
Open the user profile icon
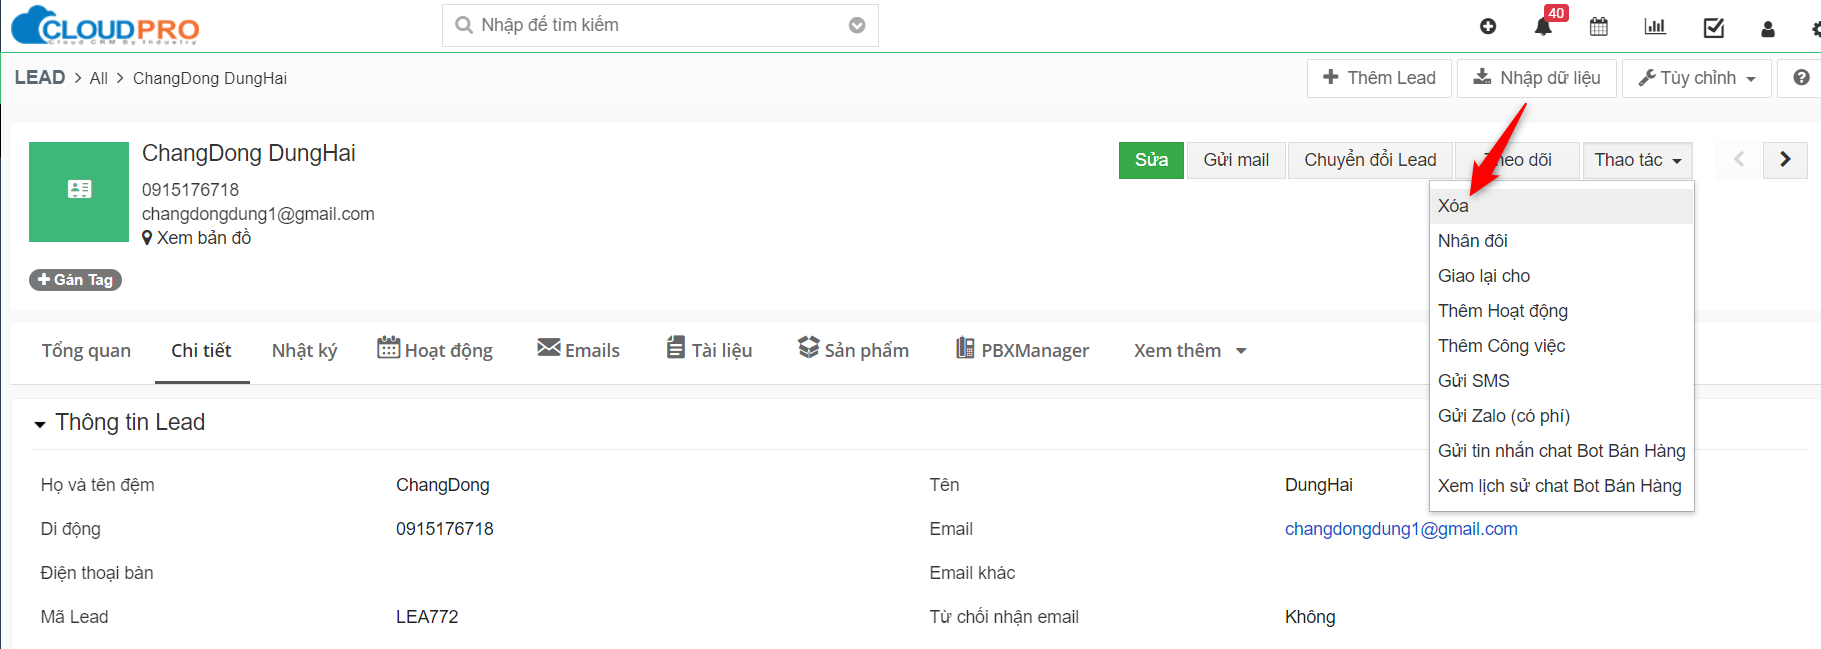tap(1768, 28)
